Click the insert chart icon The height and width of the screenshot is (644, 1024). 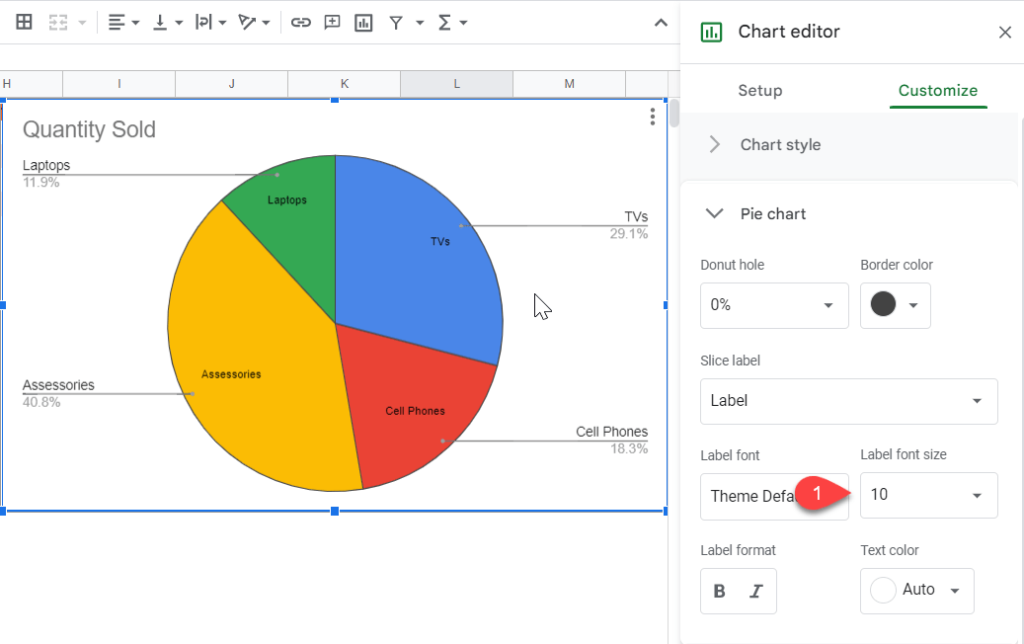[x=364, y=23]
